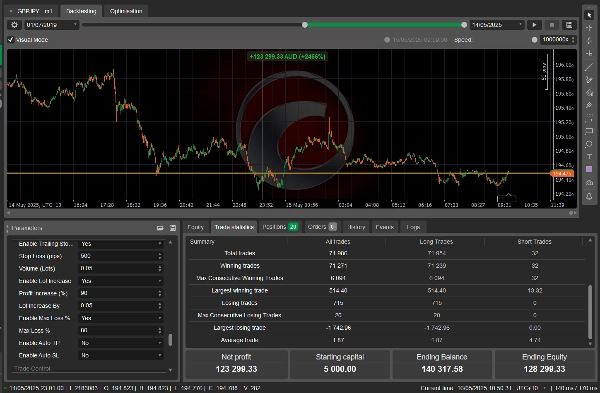Click backtest range slider start handle
This screenshot has height=393, width=600.
tap(305, 25)
